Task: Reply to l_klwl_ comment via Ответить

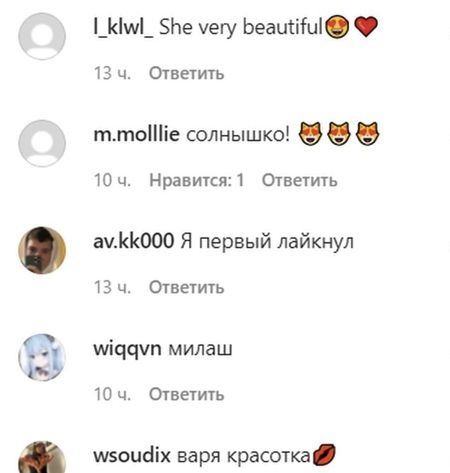Action: click(186, 73)
